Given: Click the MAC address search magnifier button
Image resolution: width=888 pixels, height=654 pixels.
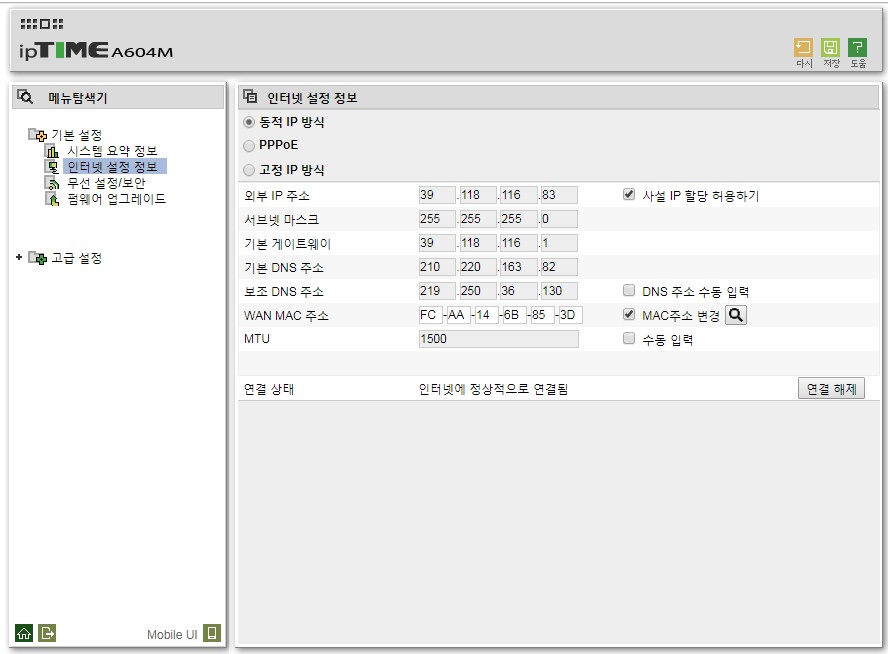Looking at the screenshot, I should [x=736, y=315].
